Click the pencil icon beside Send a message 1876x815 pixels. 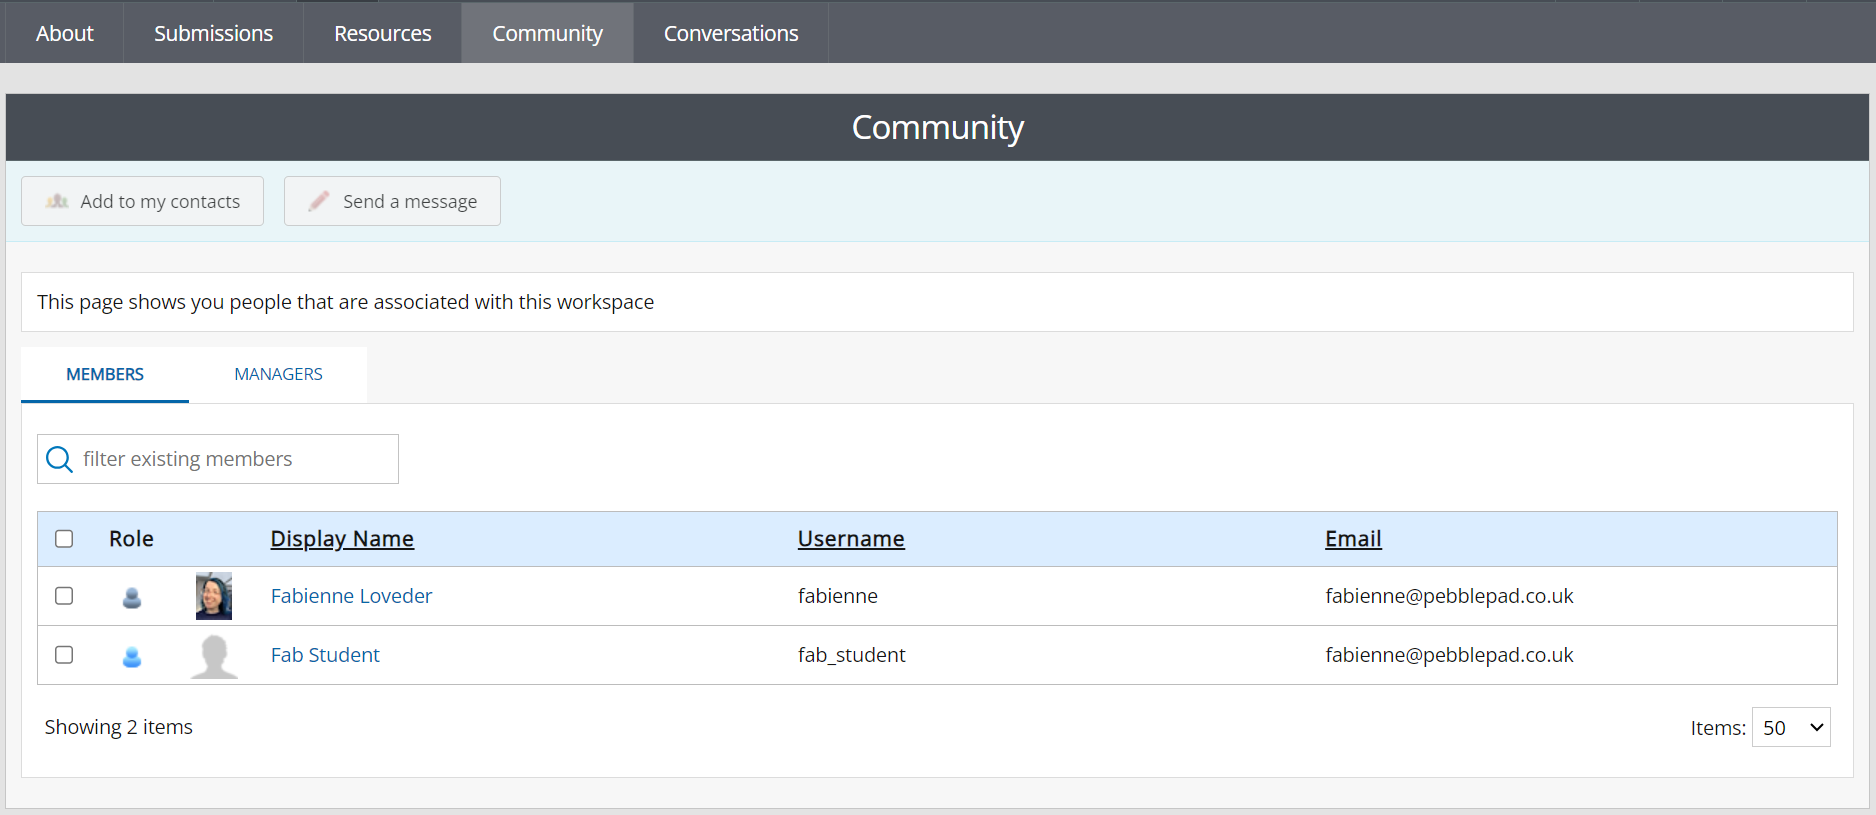(x=319, y=201)
